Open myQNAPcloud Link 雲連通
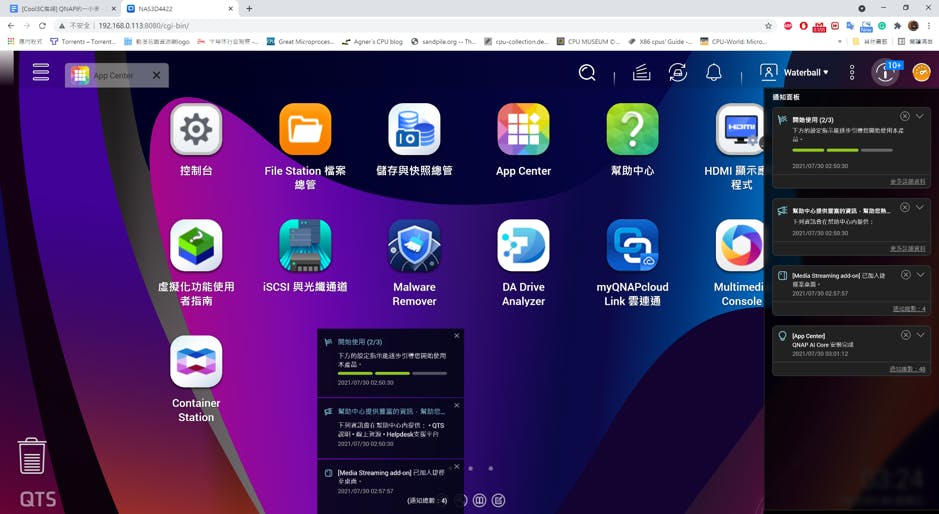 click(x=632, y=246)
